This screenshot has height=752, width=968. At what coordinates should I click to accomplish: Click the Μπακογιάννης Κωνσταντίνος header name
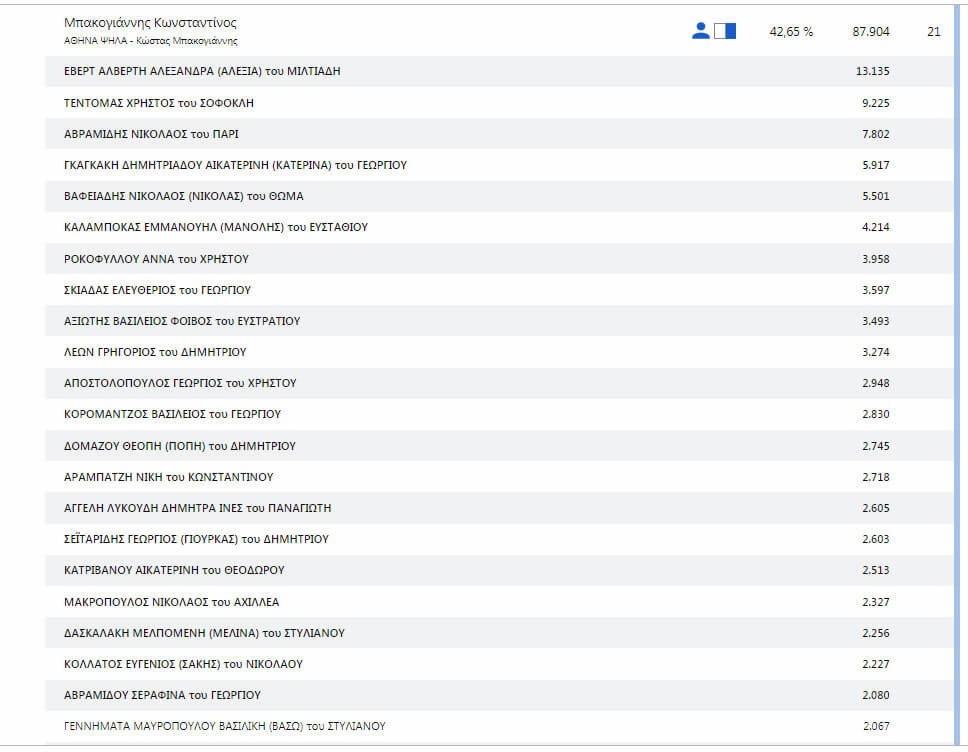click(150, 22)
